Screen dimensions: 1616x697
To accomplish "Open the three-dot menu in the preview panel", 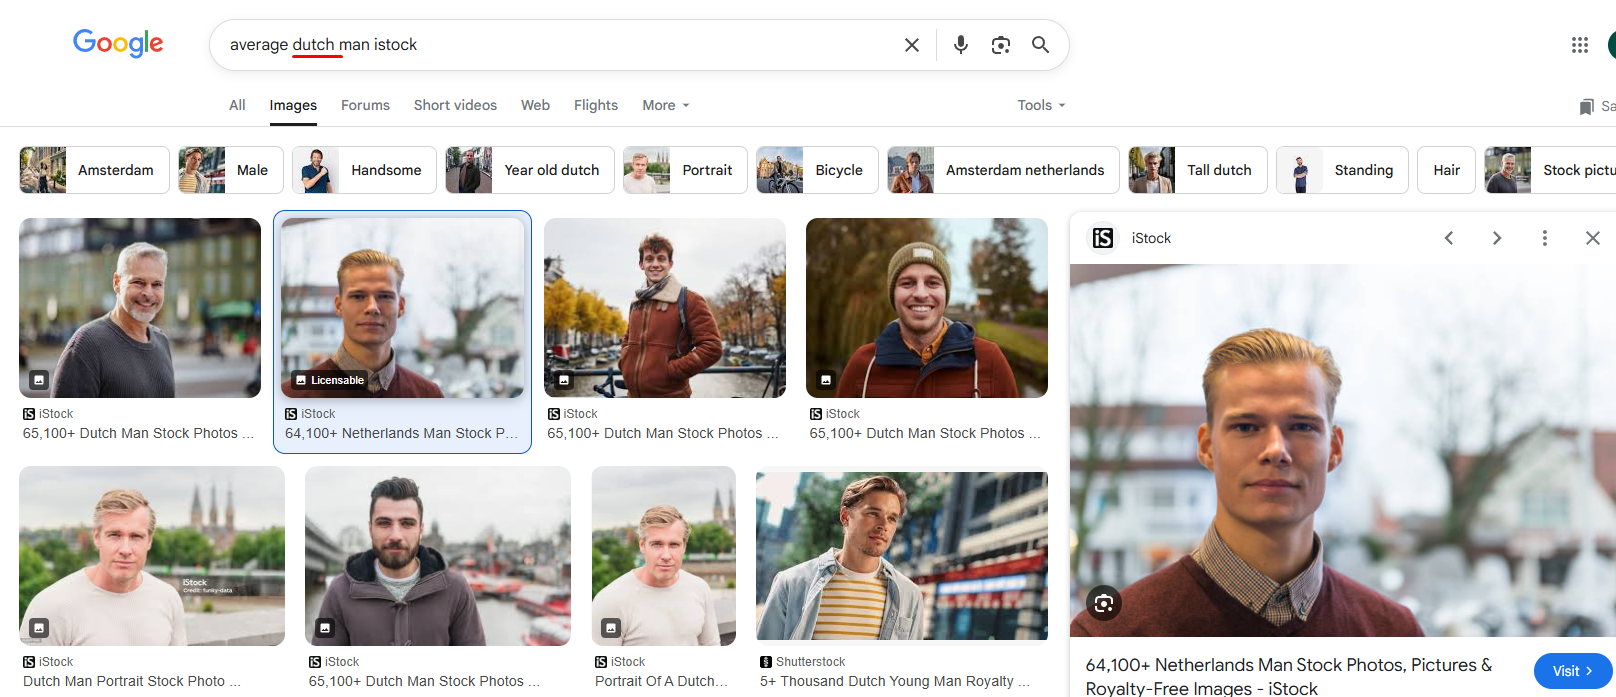I will tap(1544, 238).
